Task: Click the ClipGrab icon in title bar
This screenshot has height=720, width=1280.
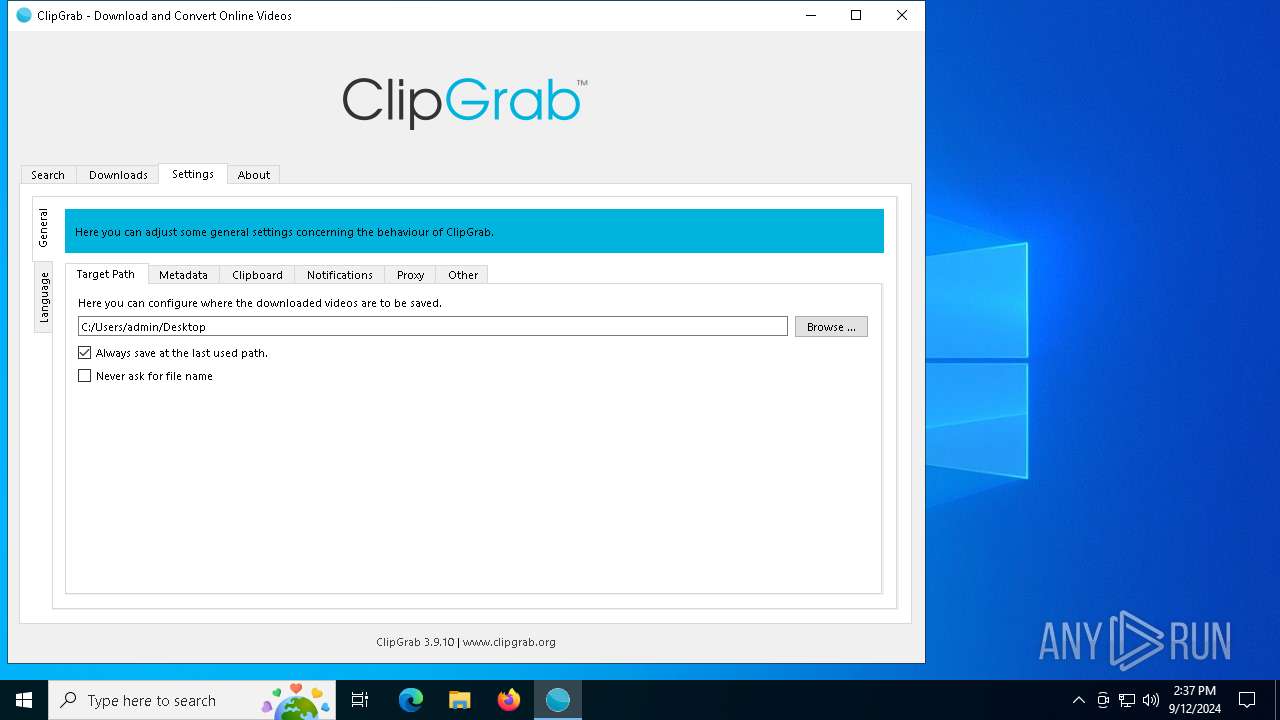Action: point(24,15)
